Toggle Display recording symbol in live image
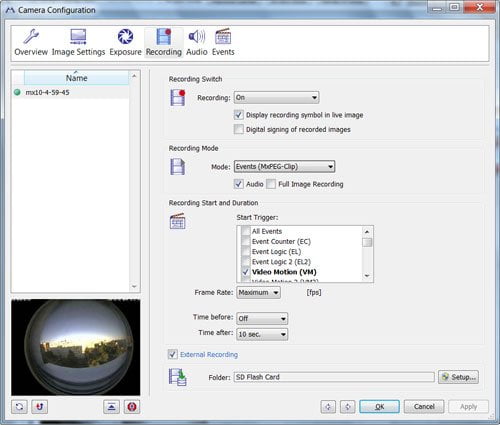 click(239, 115)
